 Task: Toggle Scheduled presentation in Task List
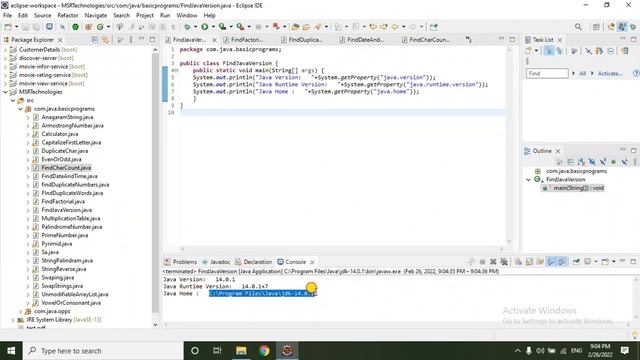pos(560,51)
